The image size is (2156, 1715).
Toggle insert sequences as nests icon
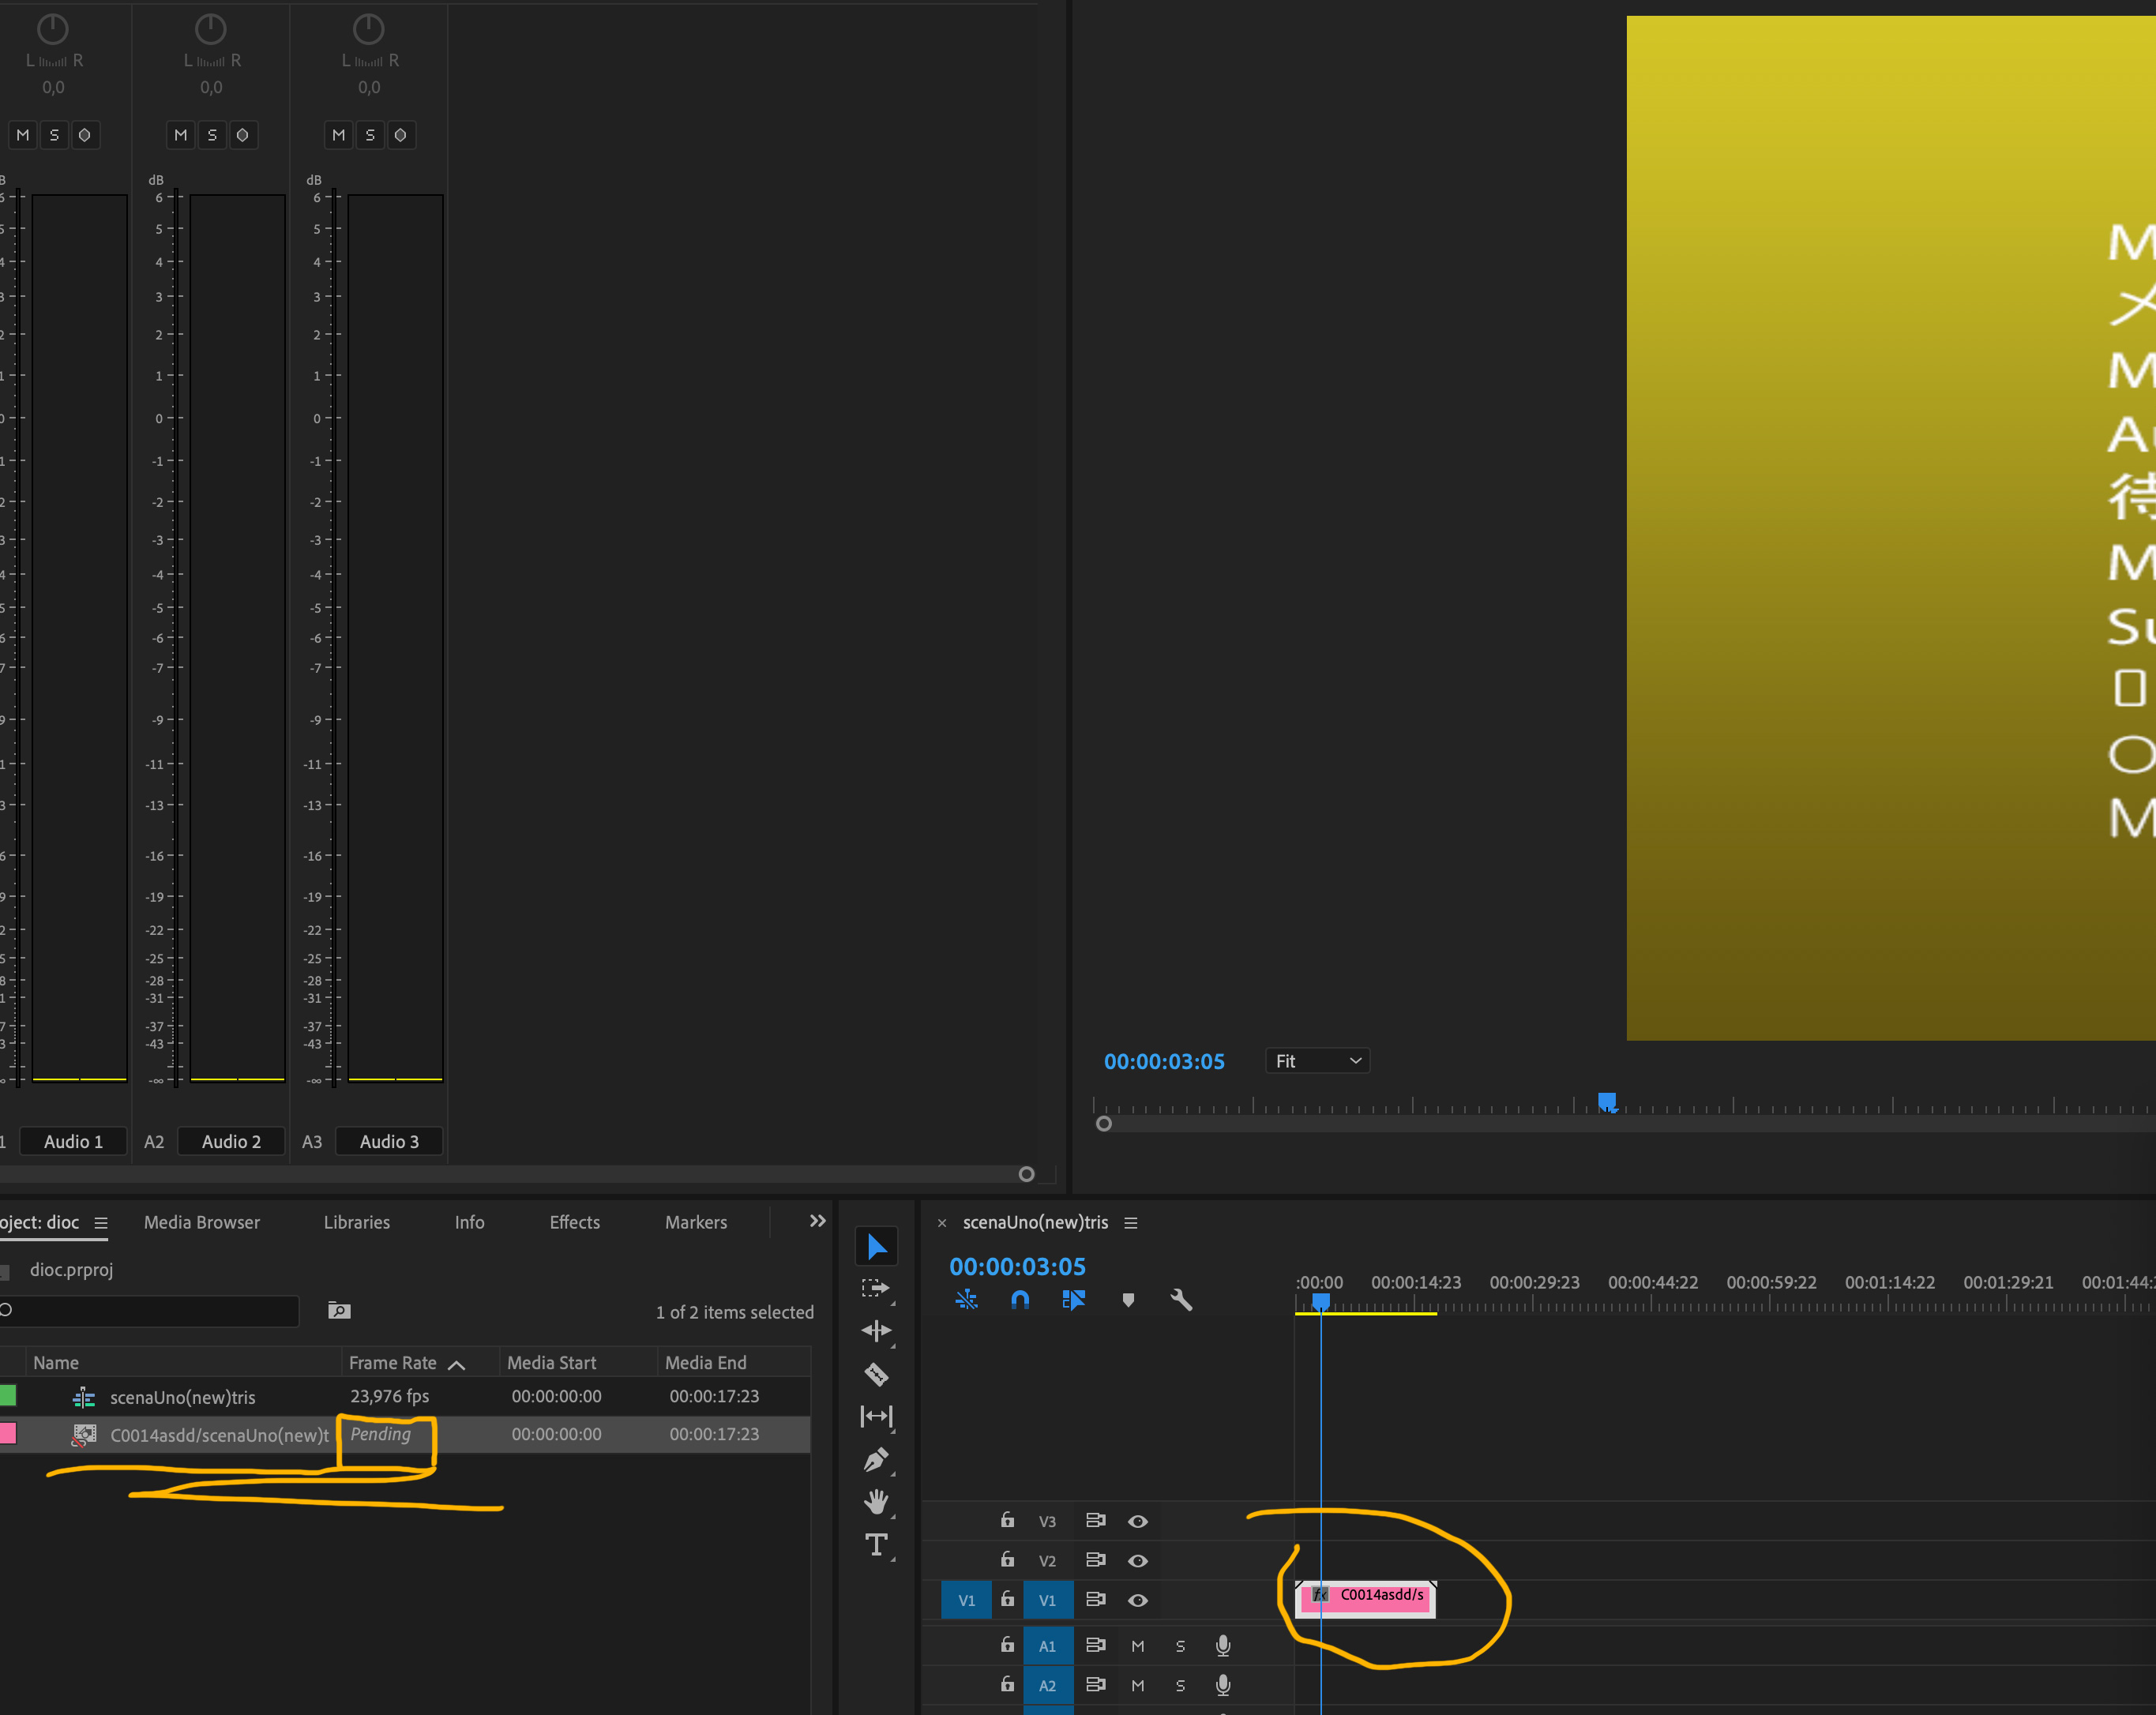966,1300
